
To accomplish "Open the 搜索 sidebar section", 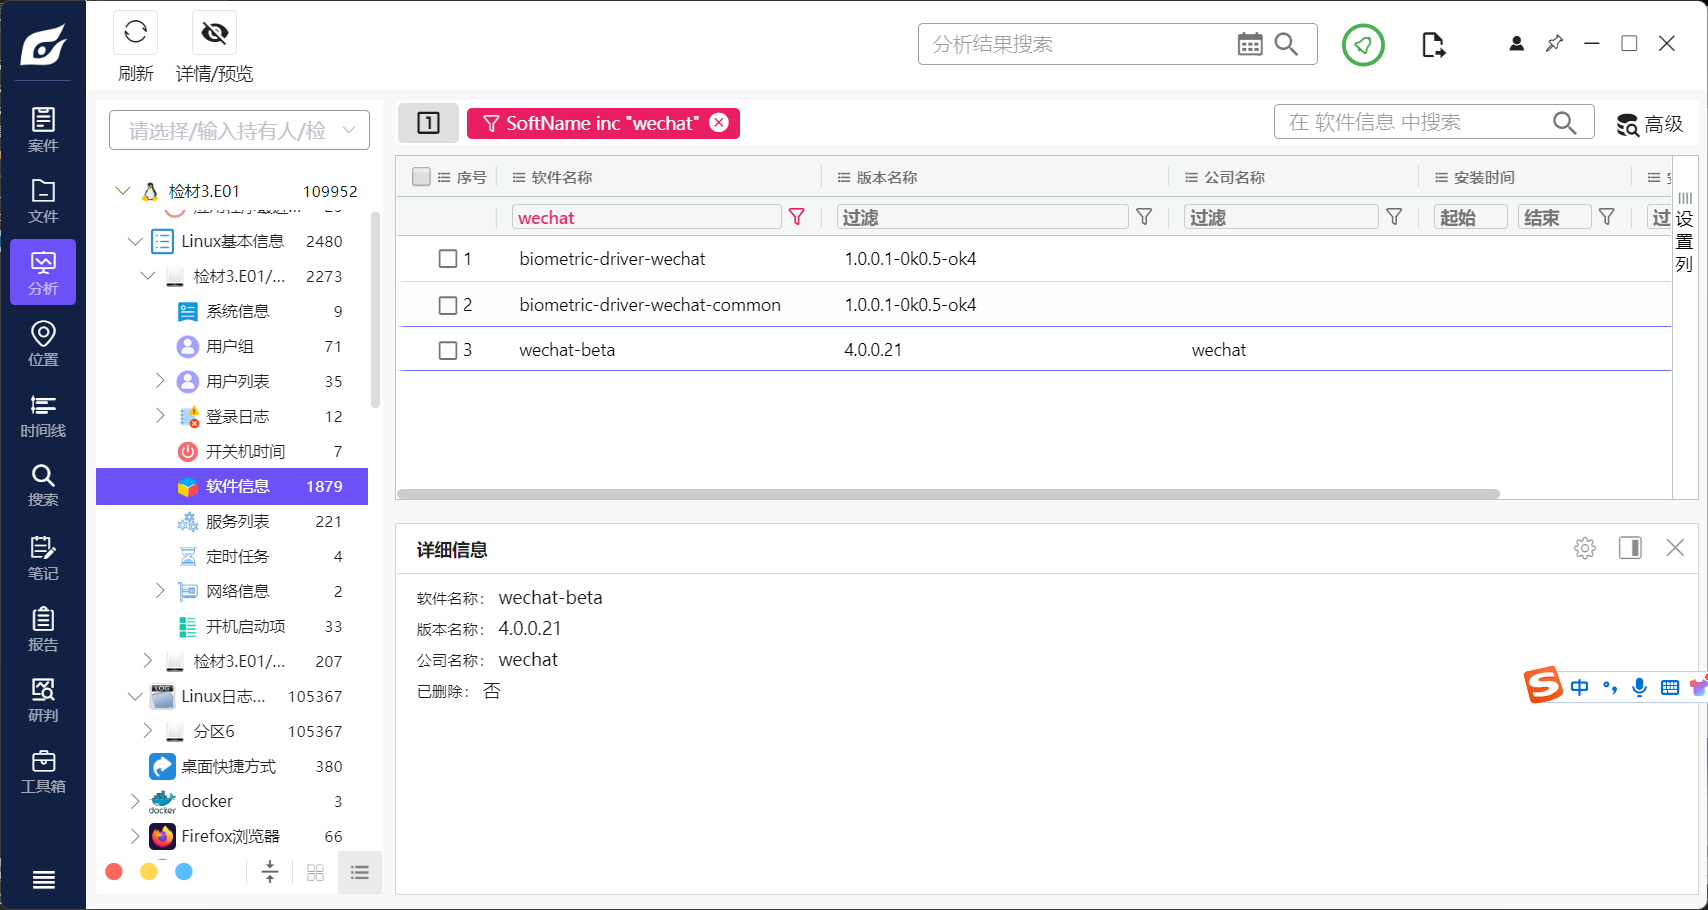I will 43,485.
